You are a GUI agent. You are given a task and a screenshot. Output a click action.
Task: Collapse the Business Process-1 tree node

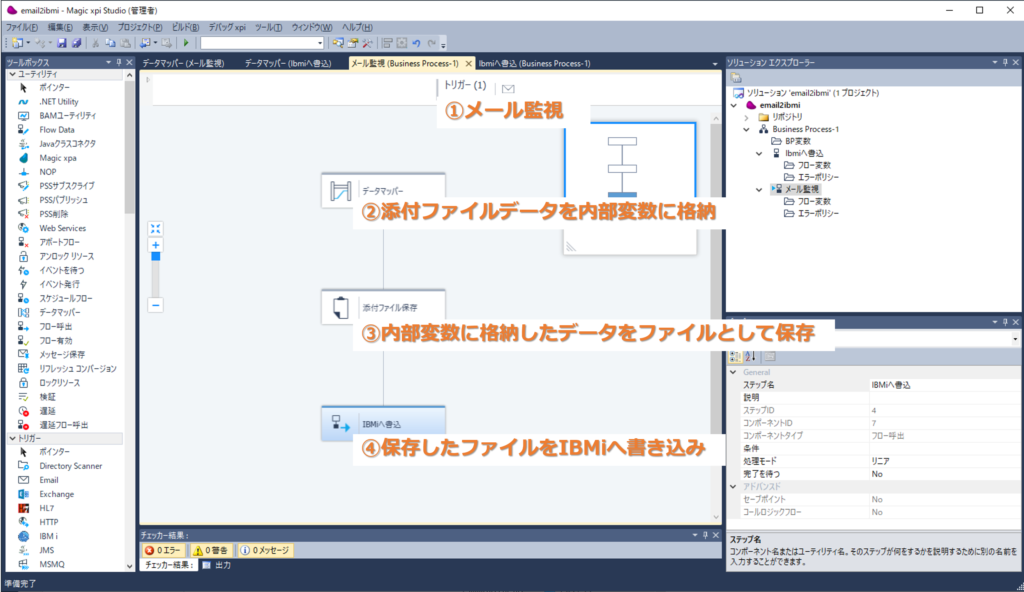pyautogui.click(x=746, y=129)
